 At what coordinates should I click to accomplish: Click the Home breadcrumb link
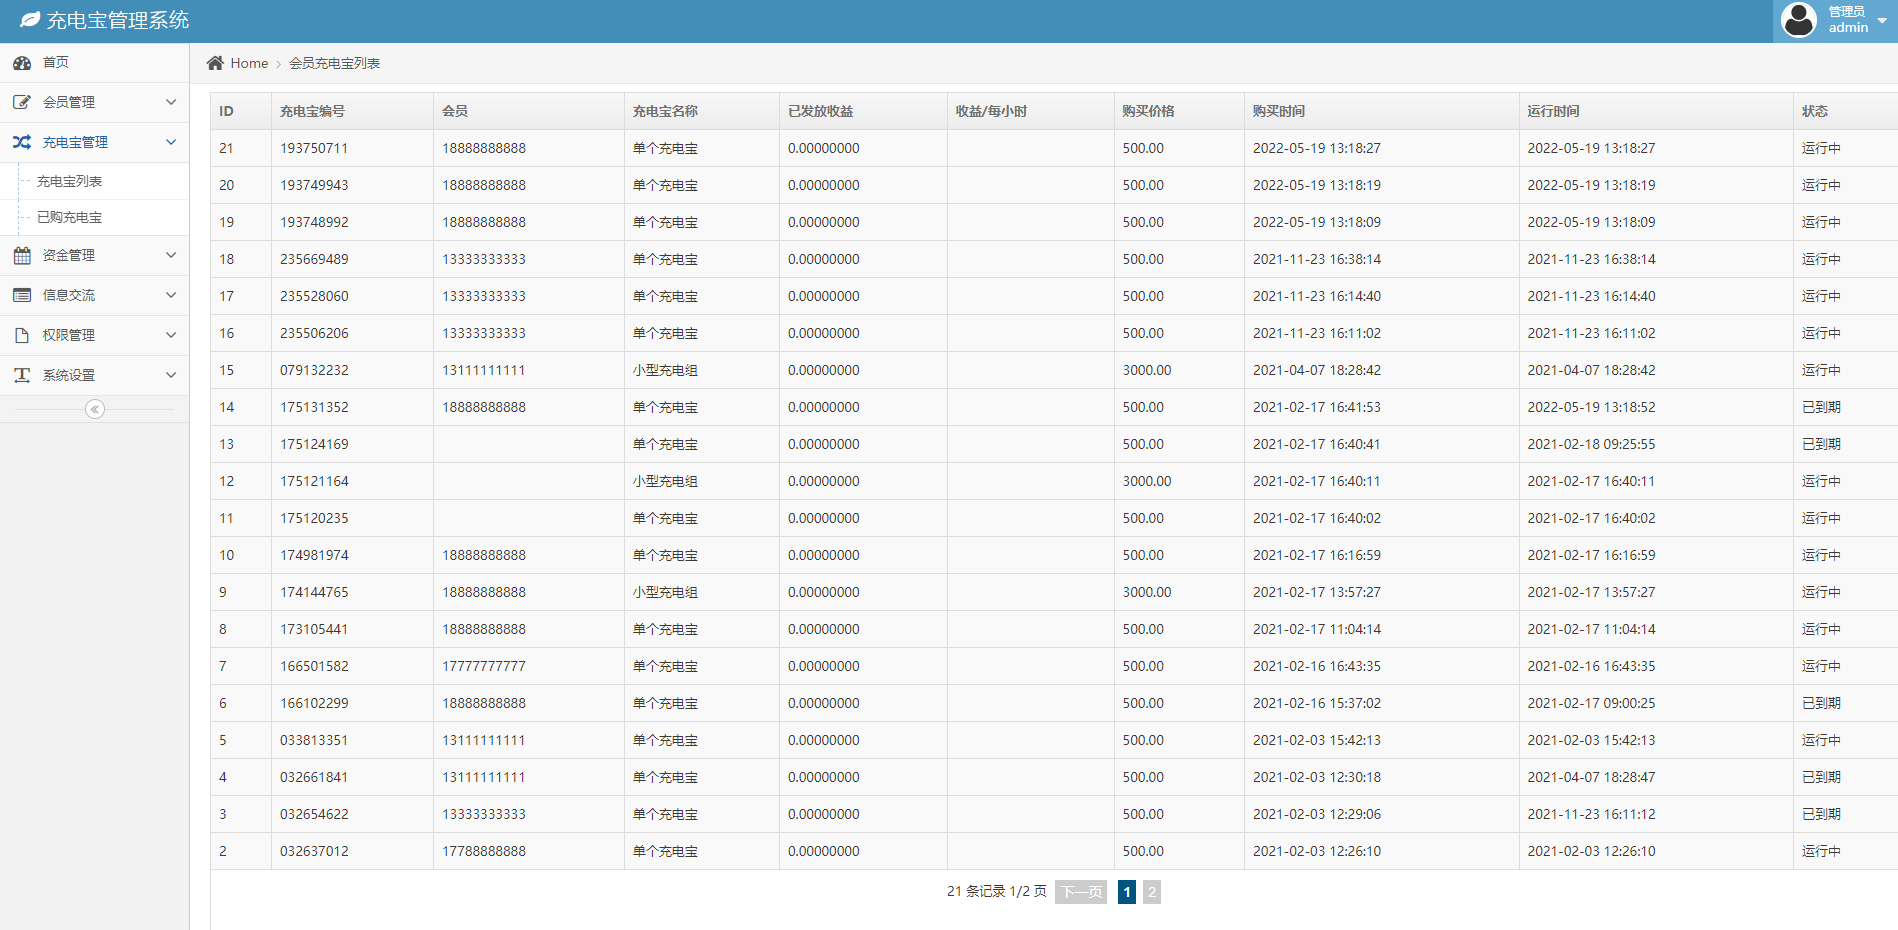(249, 63)
